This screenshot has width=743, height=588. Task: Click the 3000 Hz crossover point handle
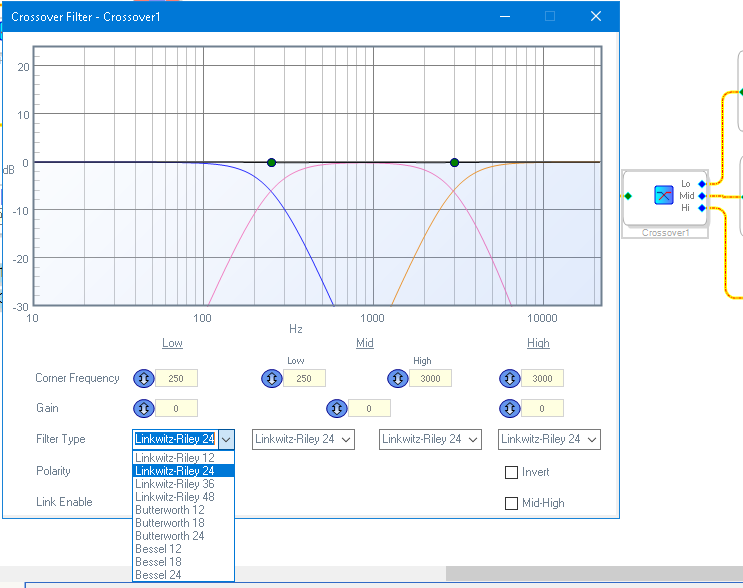[454, 163]
